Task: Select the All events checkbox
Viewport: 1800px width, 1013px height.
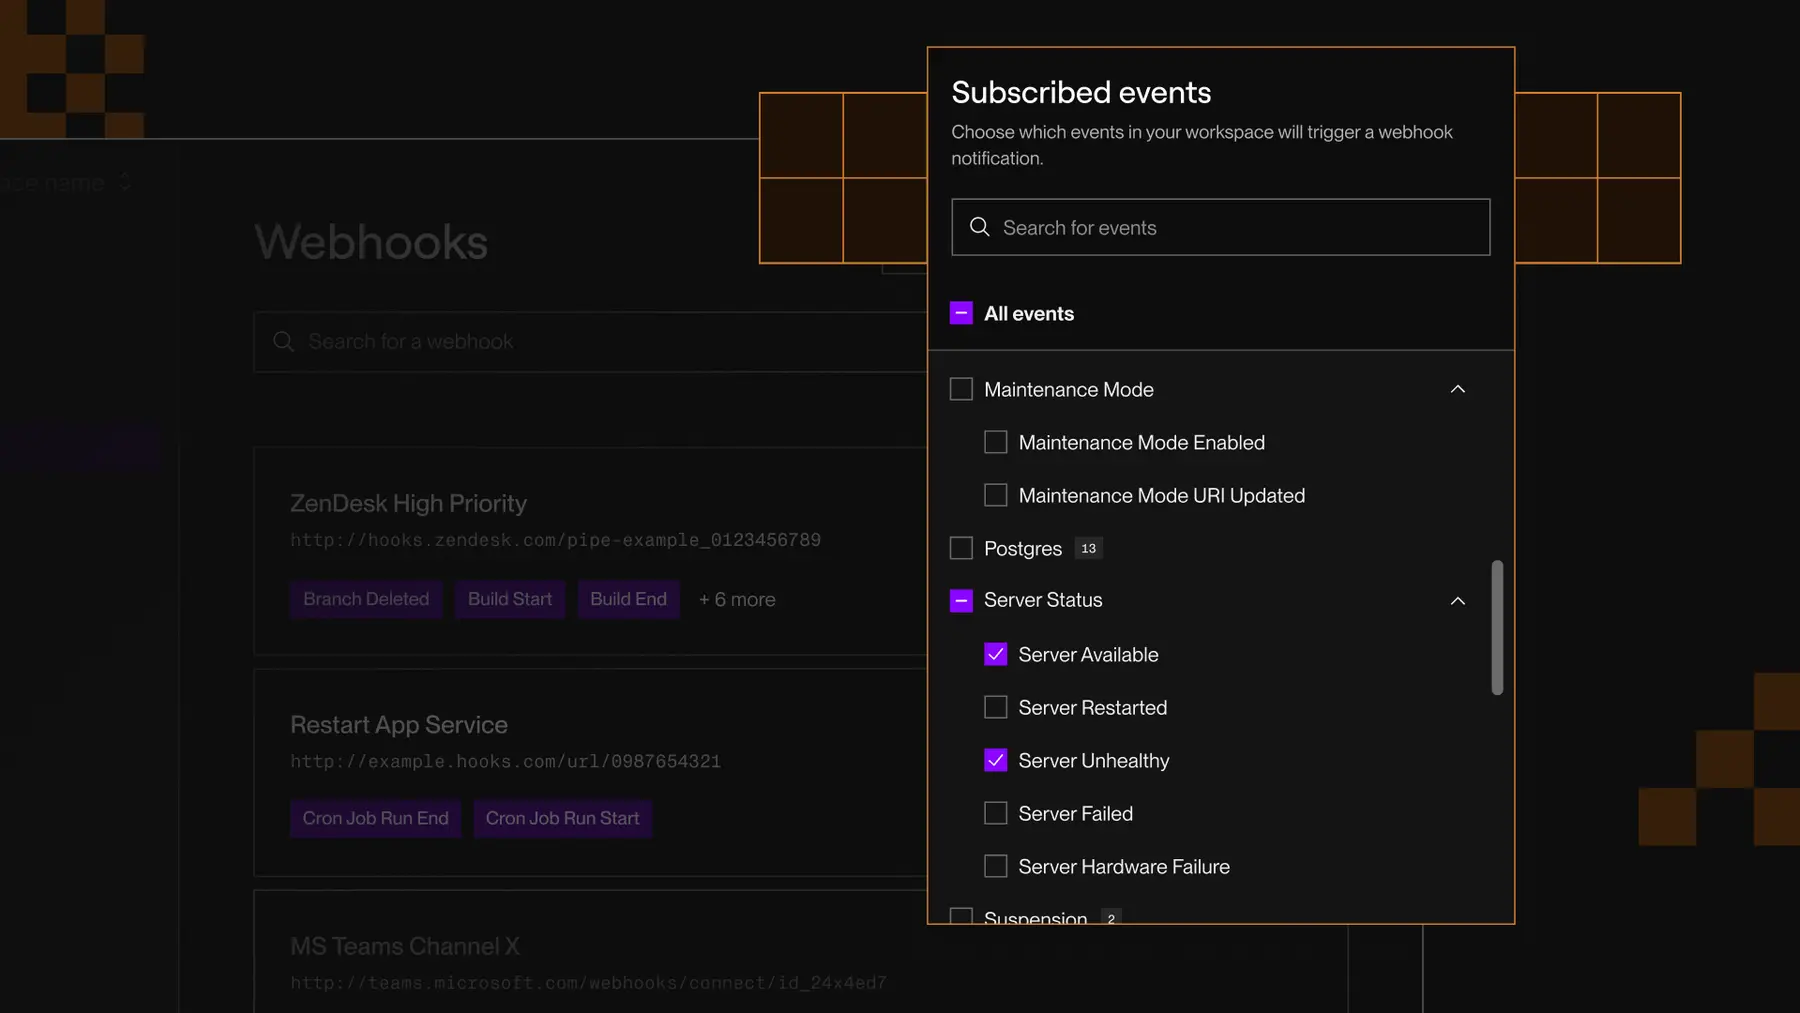Action: click(x=961, y=313)
